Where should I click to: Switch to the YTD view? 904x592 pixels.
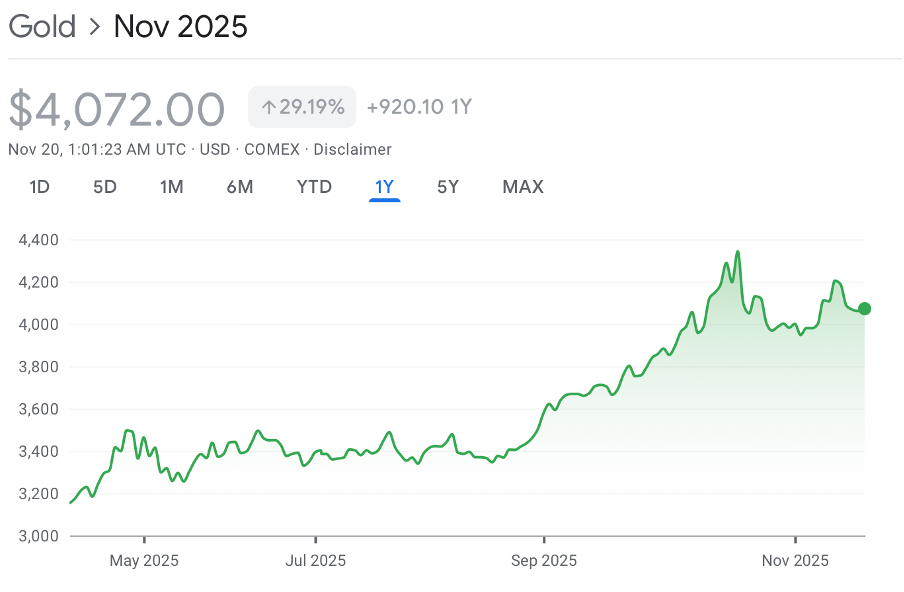coord(314,187)
